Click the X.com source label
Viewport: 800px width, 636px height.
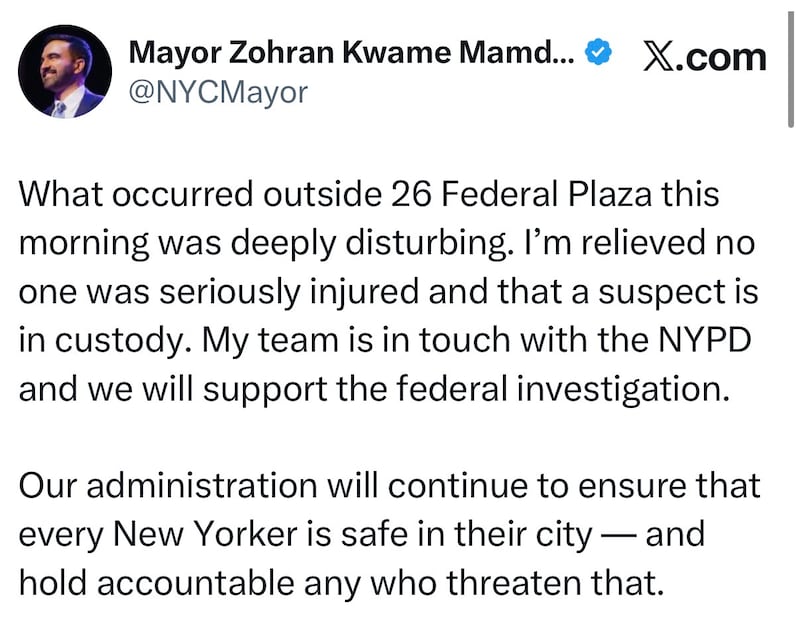click(x=705, y=57)
